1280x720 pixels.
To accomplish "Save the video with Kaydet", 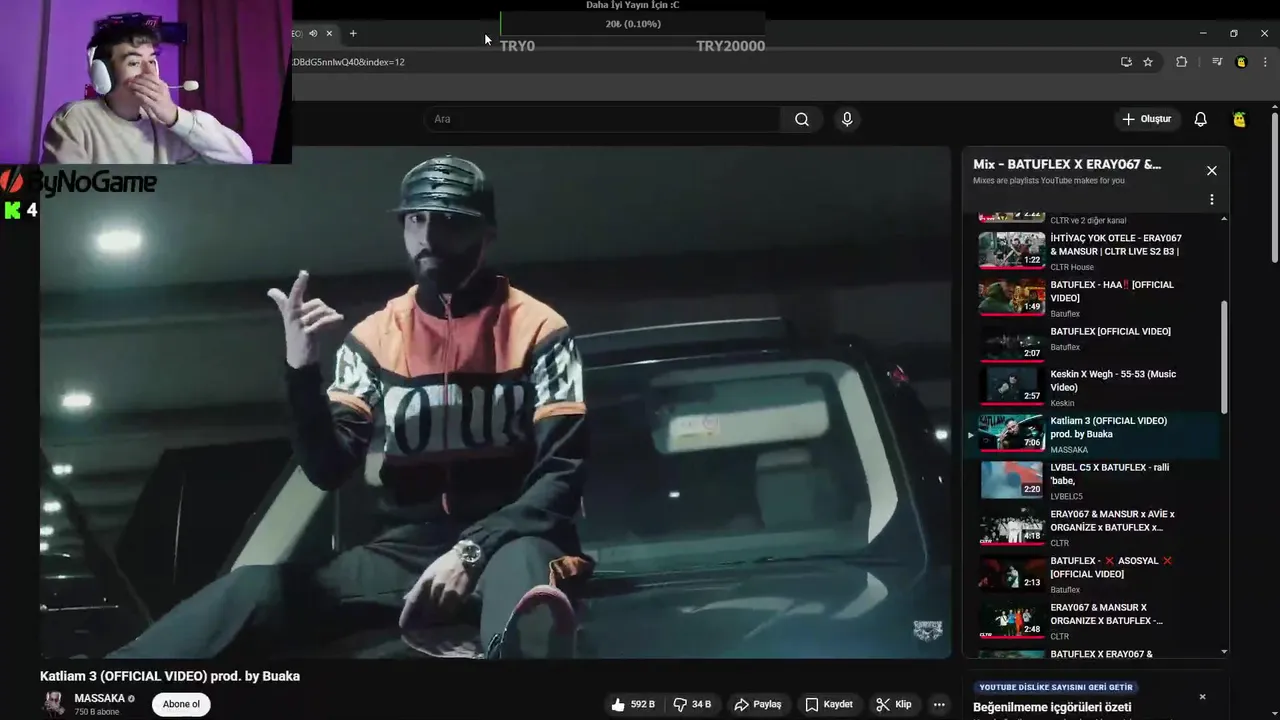I will [828, 704].
